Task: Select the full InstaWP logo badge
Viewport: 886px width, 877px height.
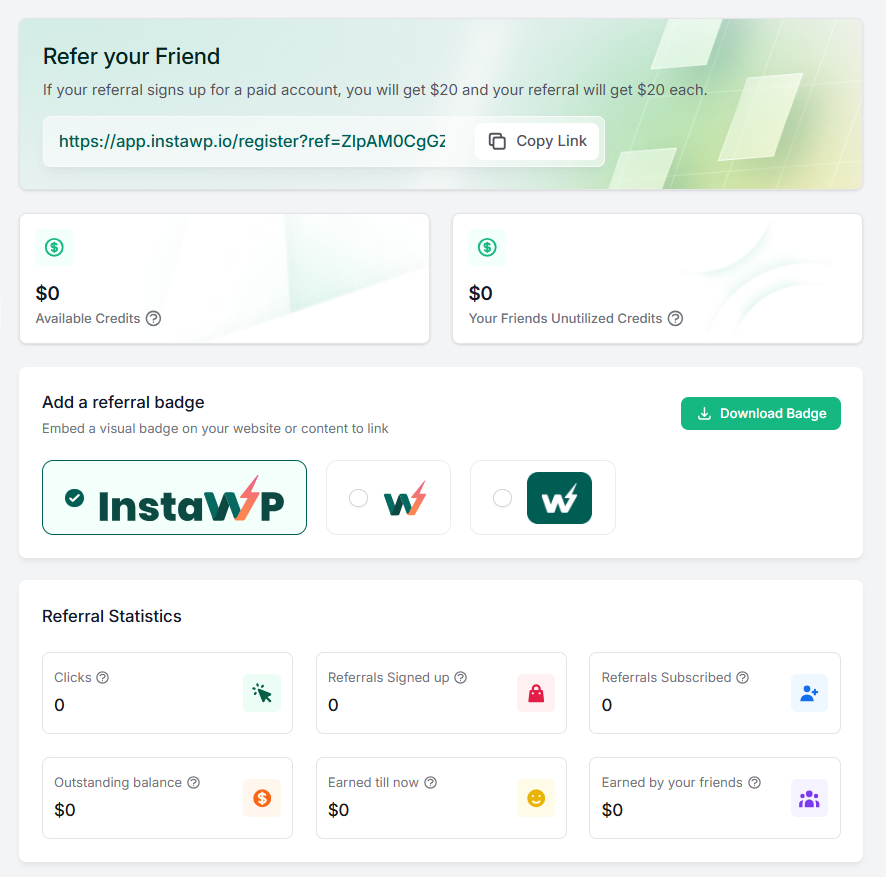Action: point(174,498)
